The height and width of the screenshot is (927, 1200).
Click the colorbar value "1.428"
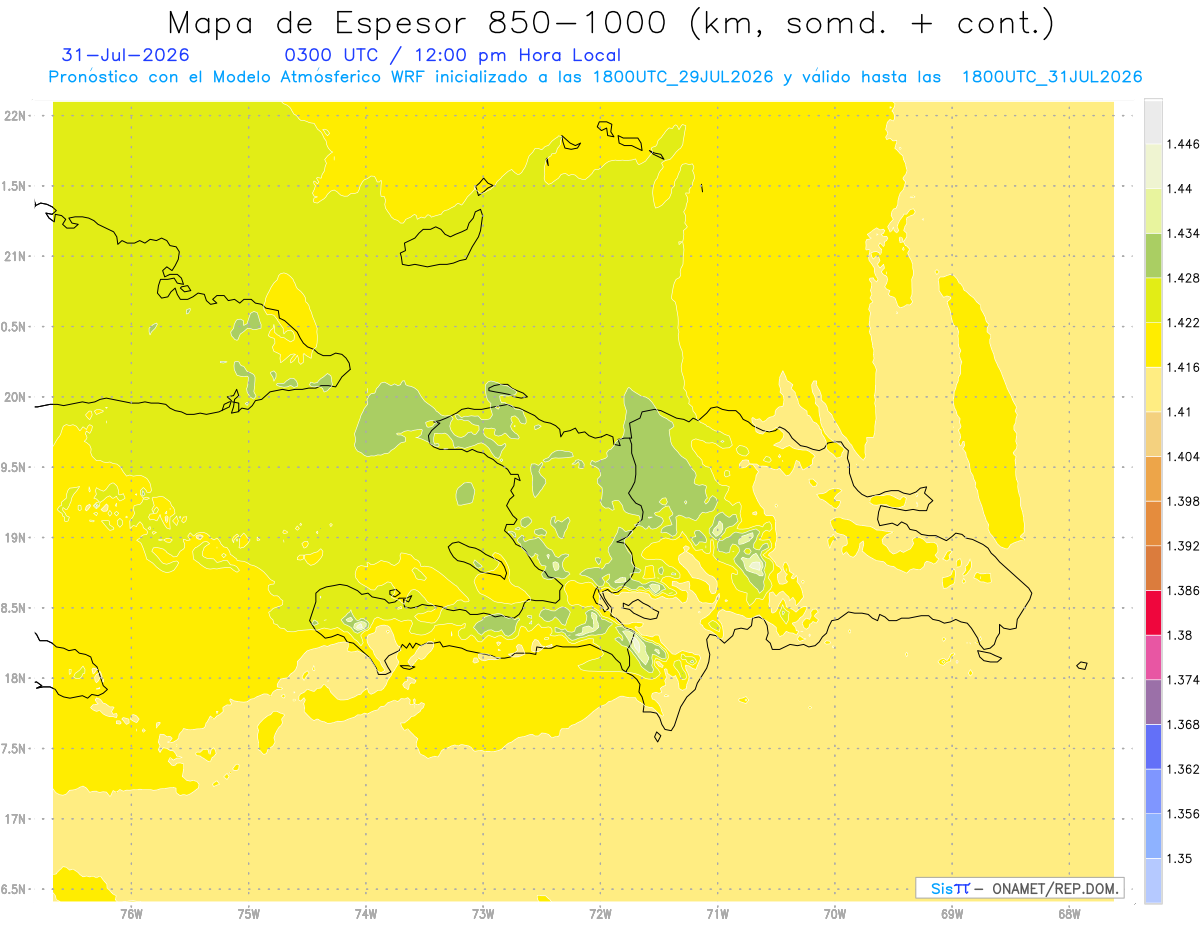(1185, 278)
